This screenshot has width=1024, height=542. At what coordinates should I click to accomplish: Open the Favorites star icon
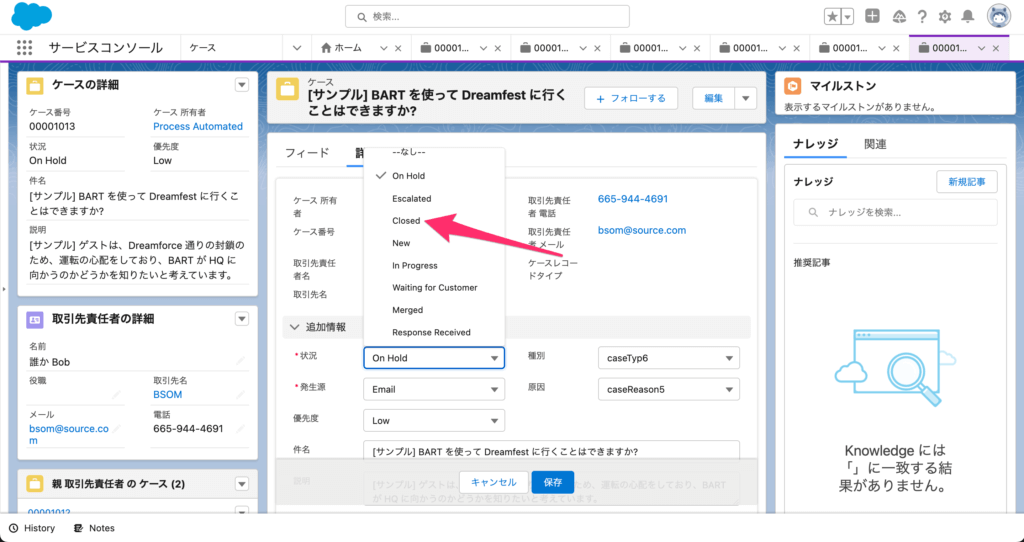click(832, 17)
